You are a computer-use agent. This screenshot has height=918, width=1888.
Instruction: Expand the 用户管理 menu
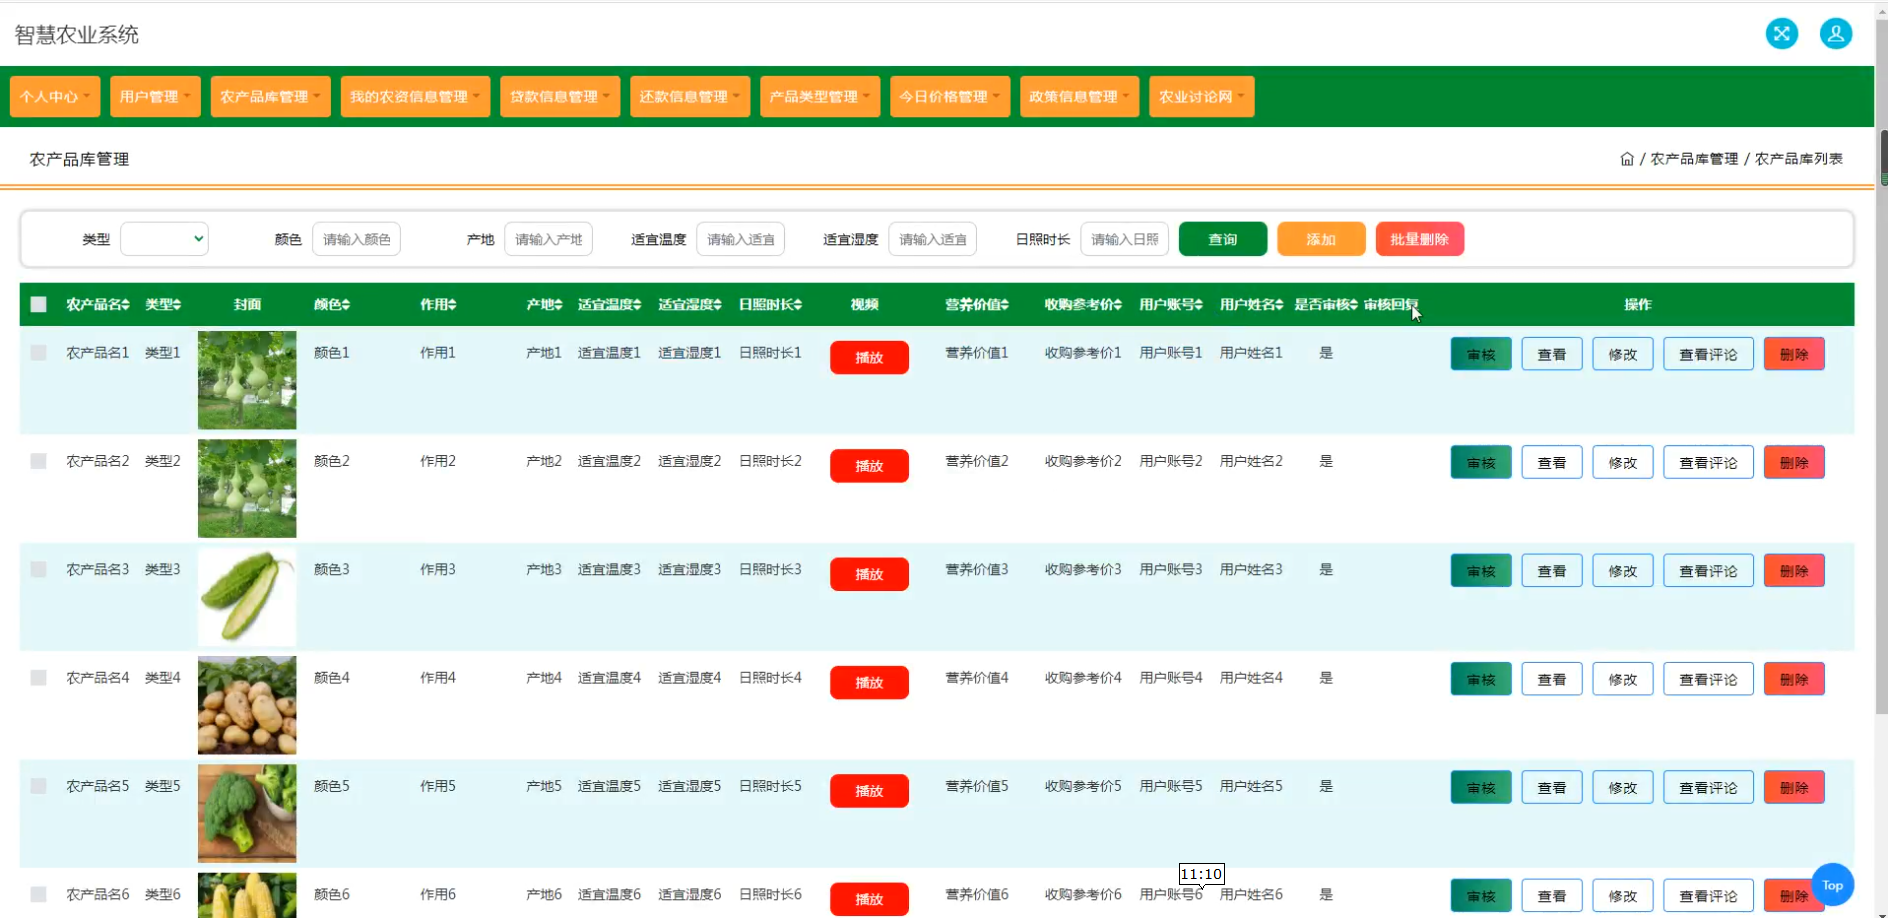[x=155, y=97]
